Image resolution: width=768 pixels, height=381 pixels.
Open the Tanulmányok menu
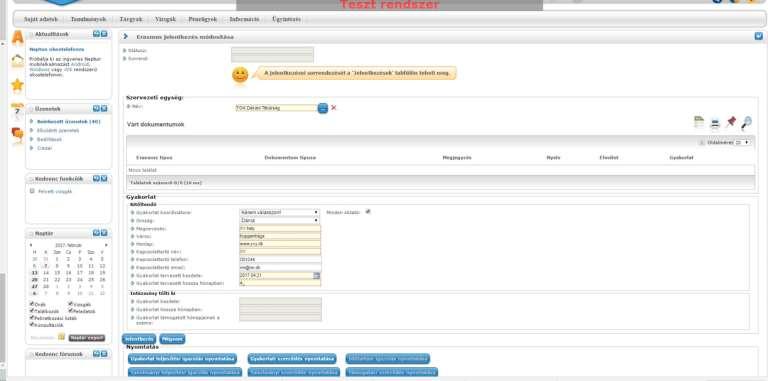coord(89,20)
